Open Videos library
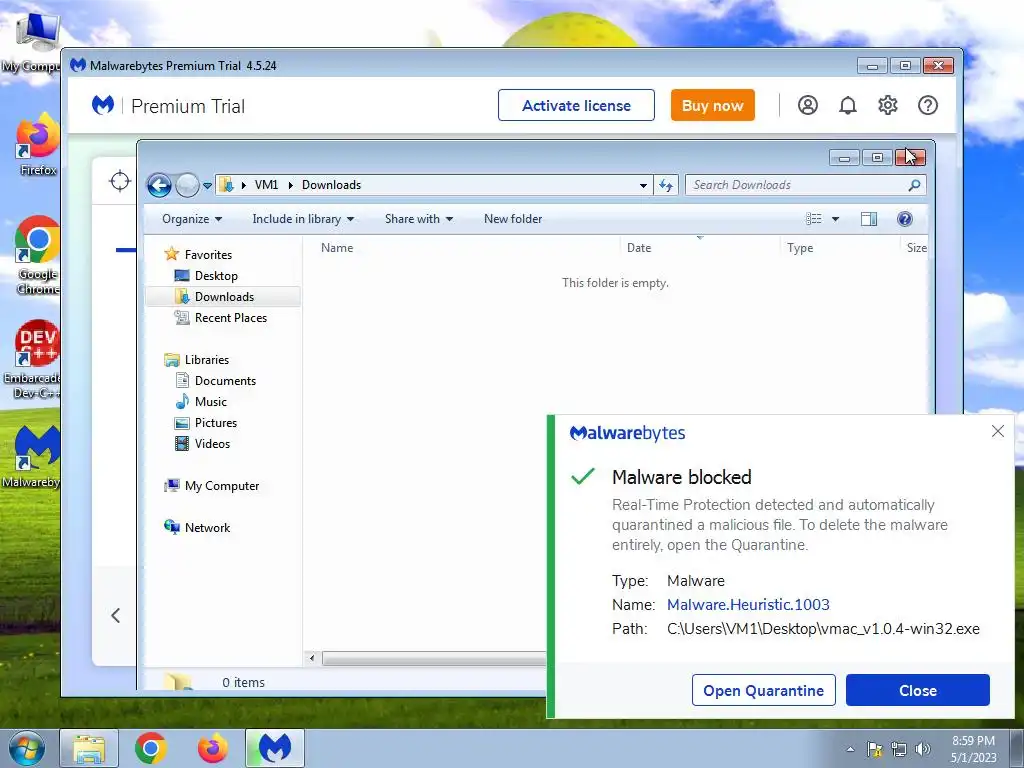1024x768 pixels. (212, 443)
